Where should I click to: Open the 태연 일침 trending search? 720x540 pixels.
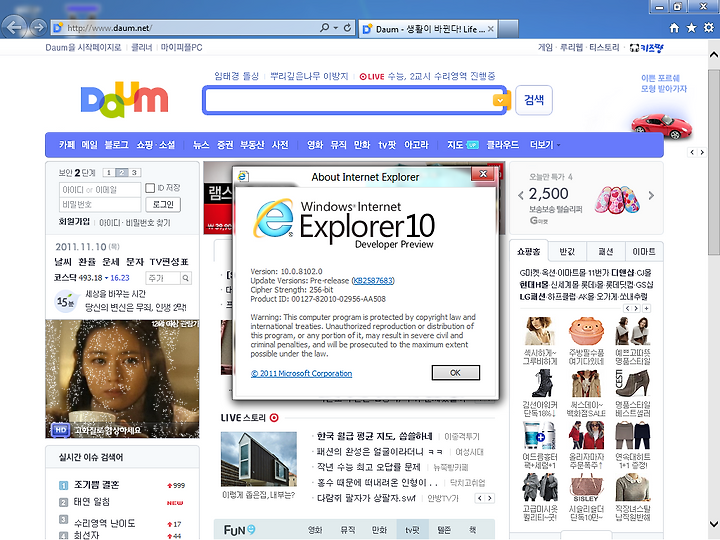coord(92,502)
